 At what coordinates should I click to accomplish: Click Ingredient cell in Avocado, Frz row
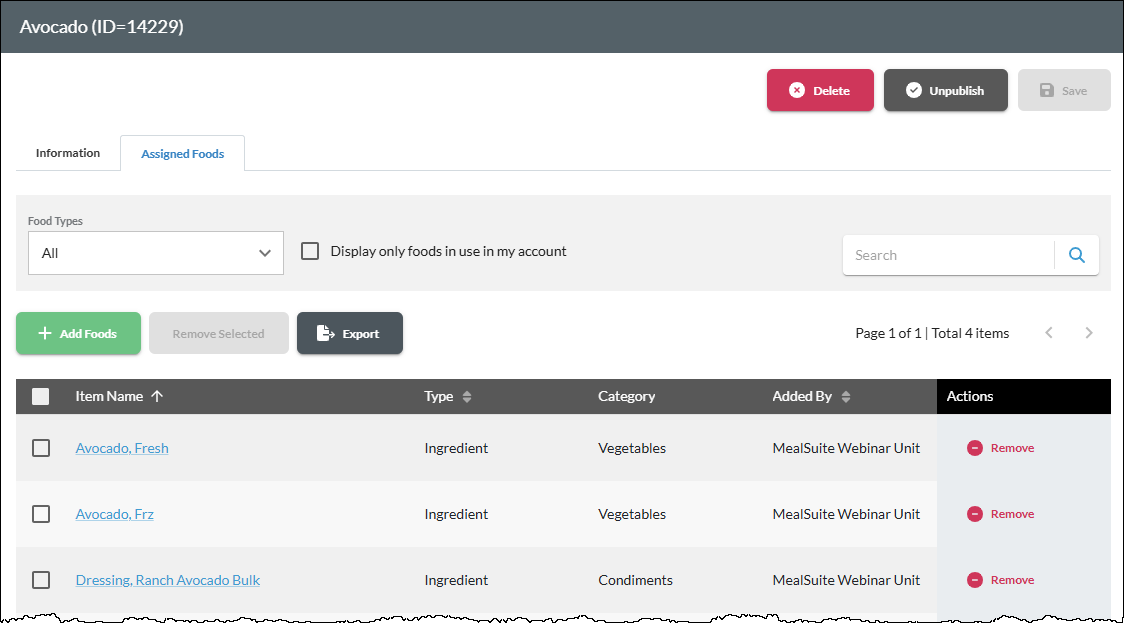(x=456, y=514)
